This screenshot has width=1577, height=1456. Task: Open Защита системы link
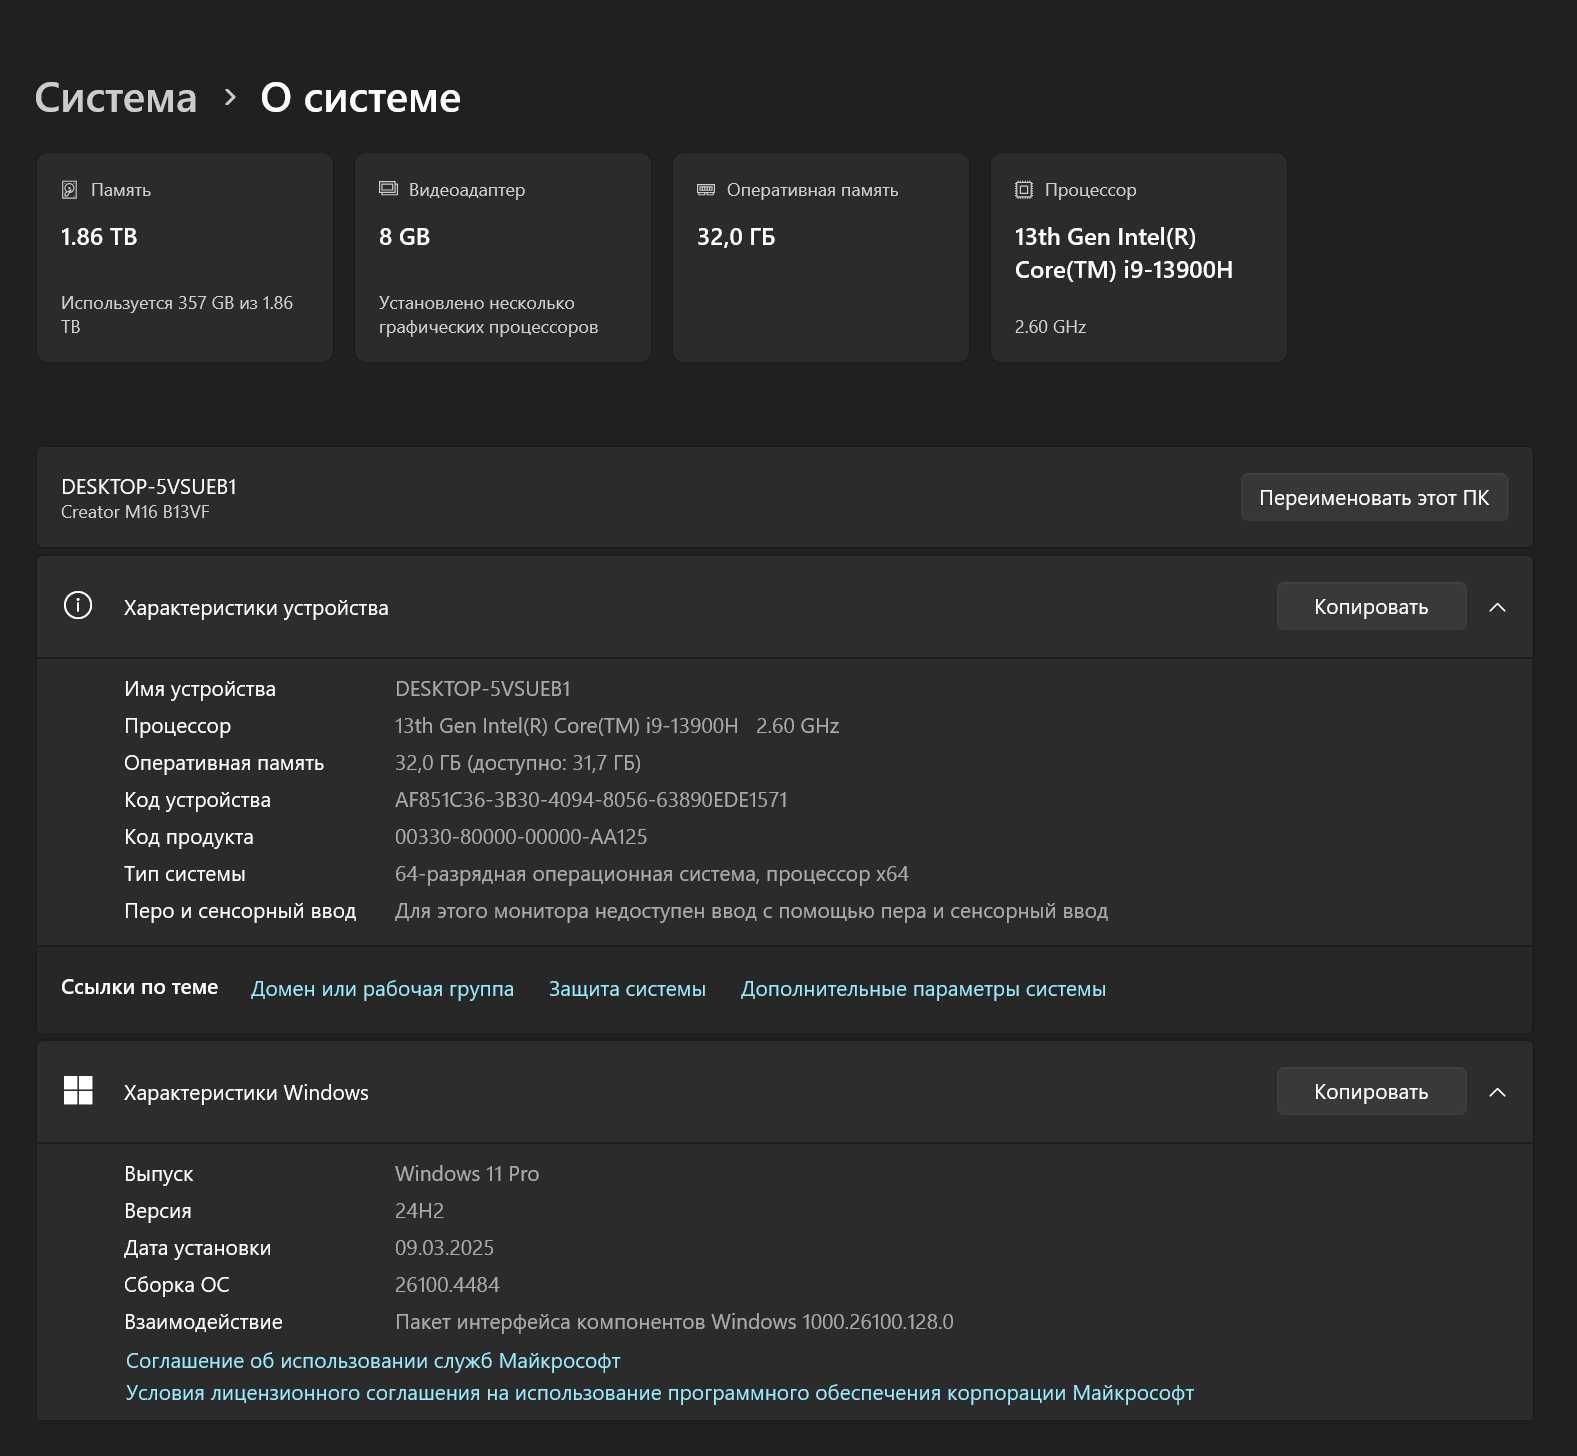627,989
